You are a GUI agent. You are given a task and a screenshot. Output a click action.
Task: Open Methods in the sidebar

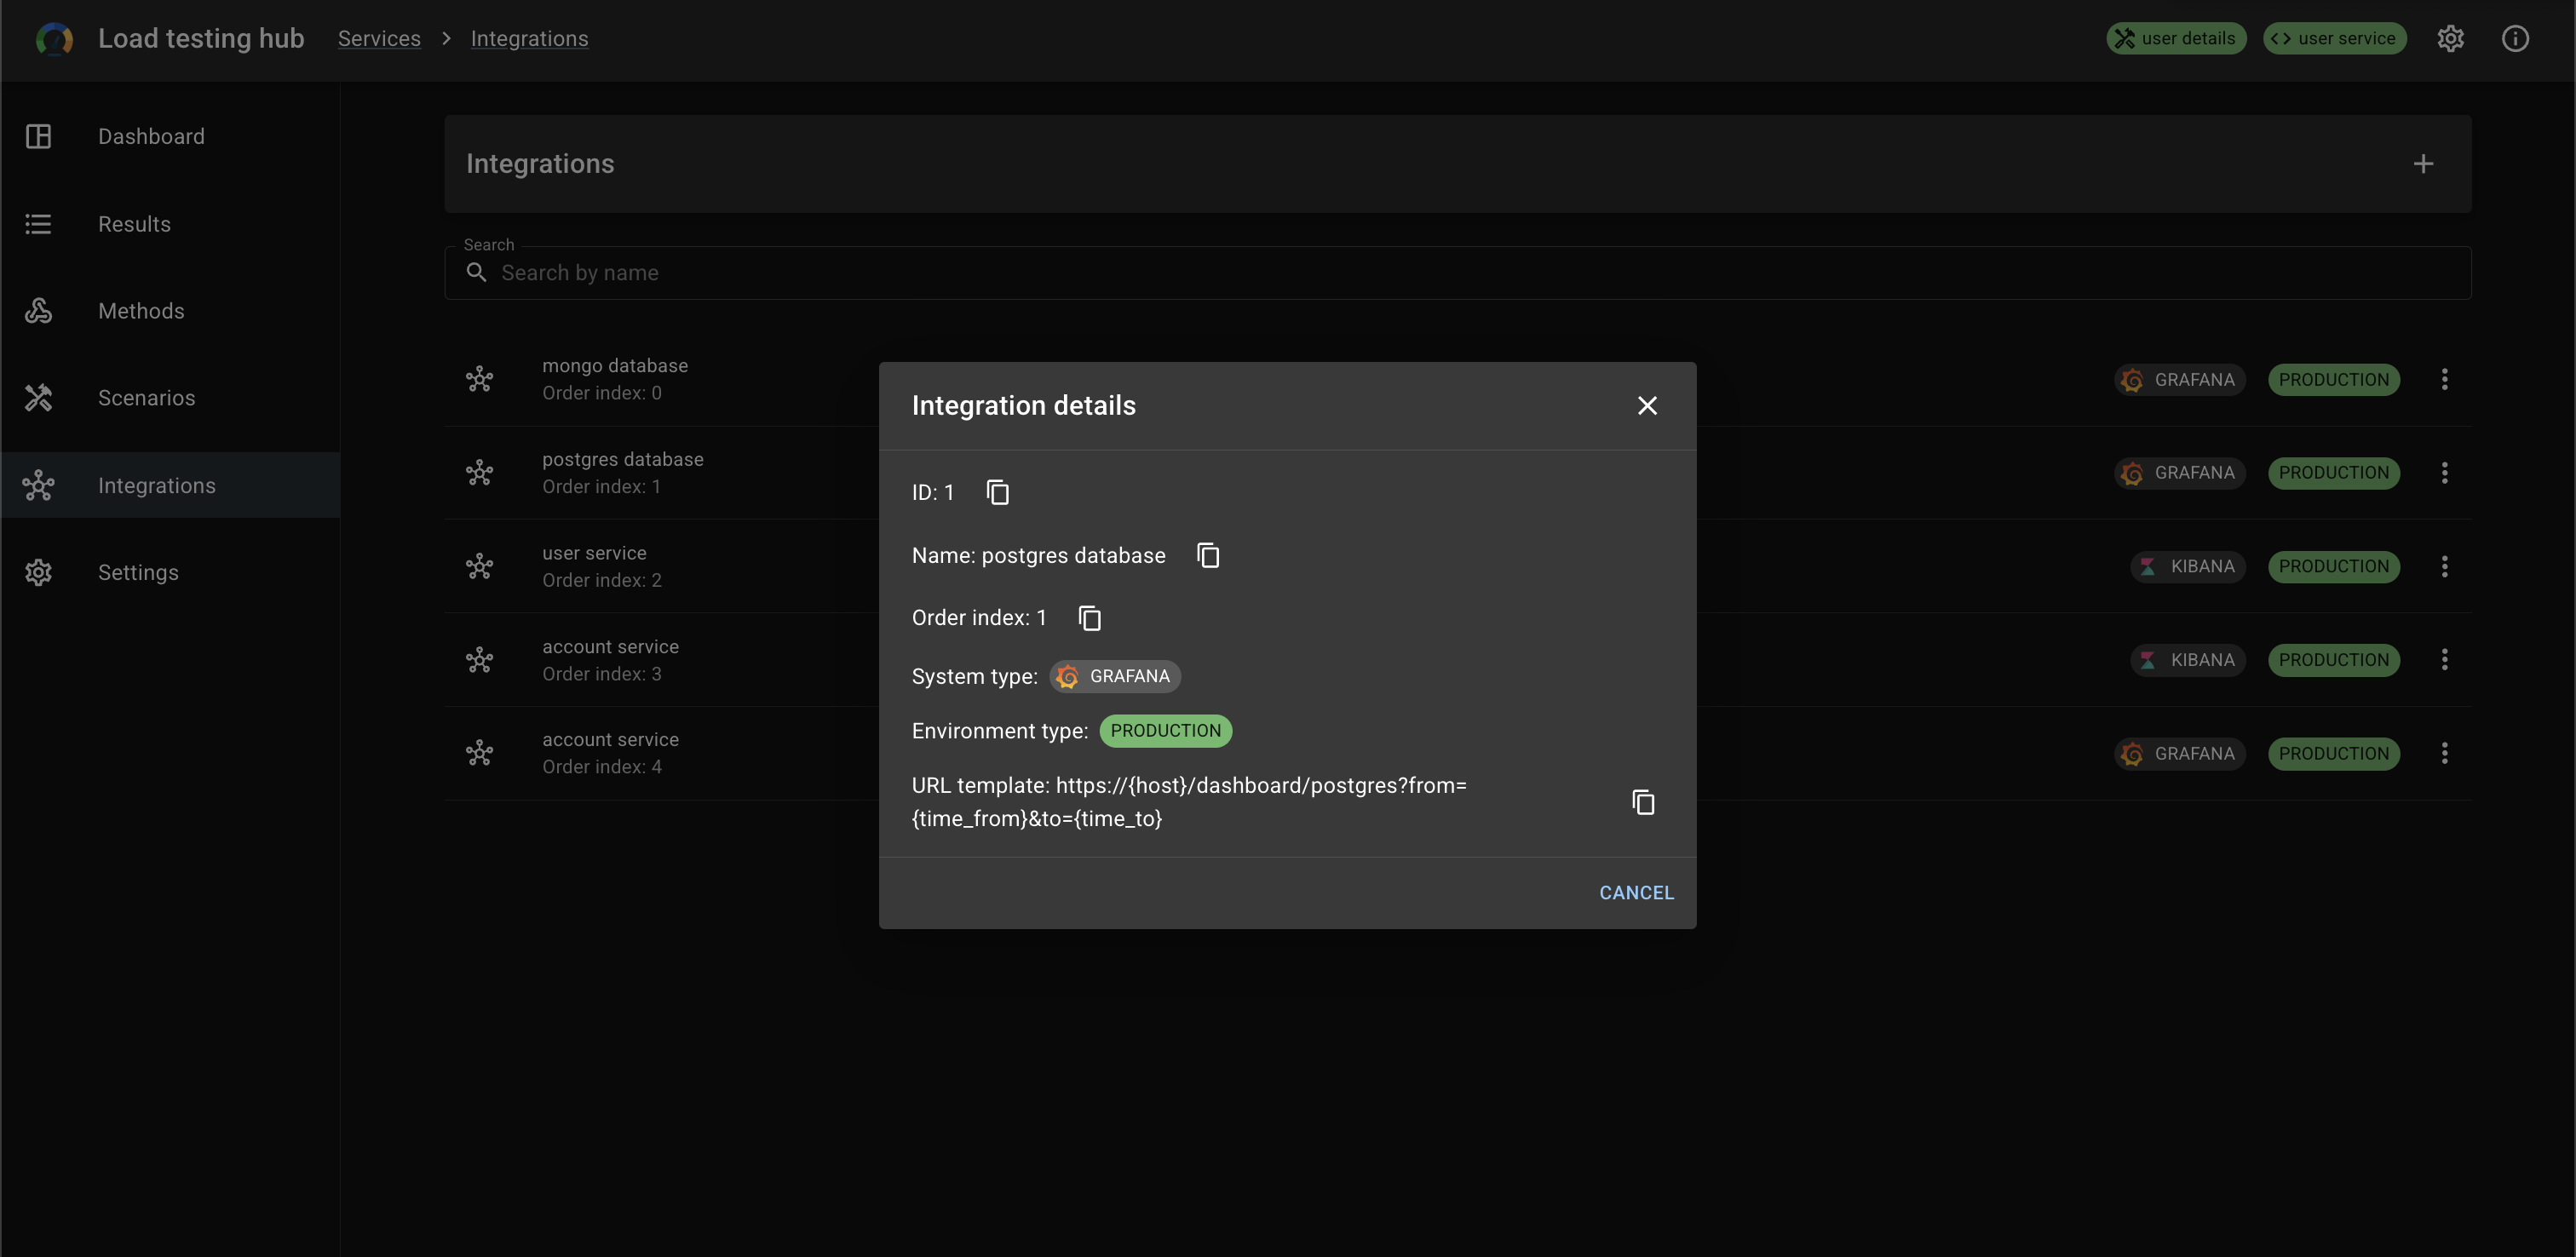[170, 311]
